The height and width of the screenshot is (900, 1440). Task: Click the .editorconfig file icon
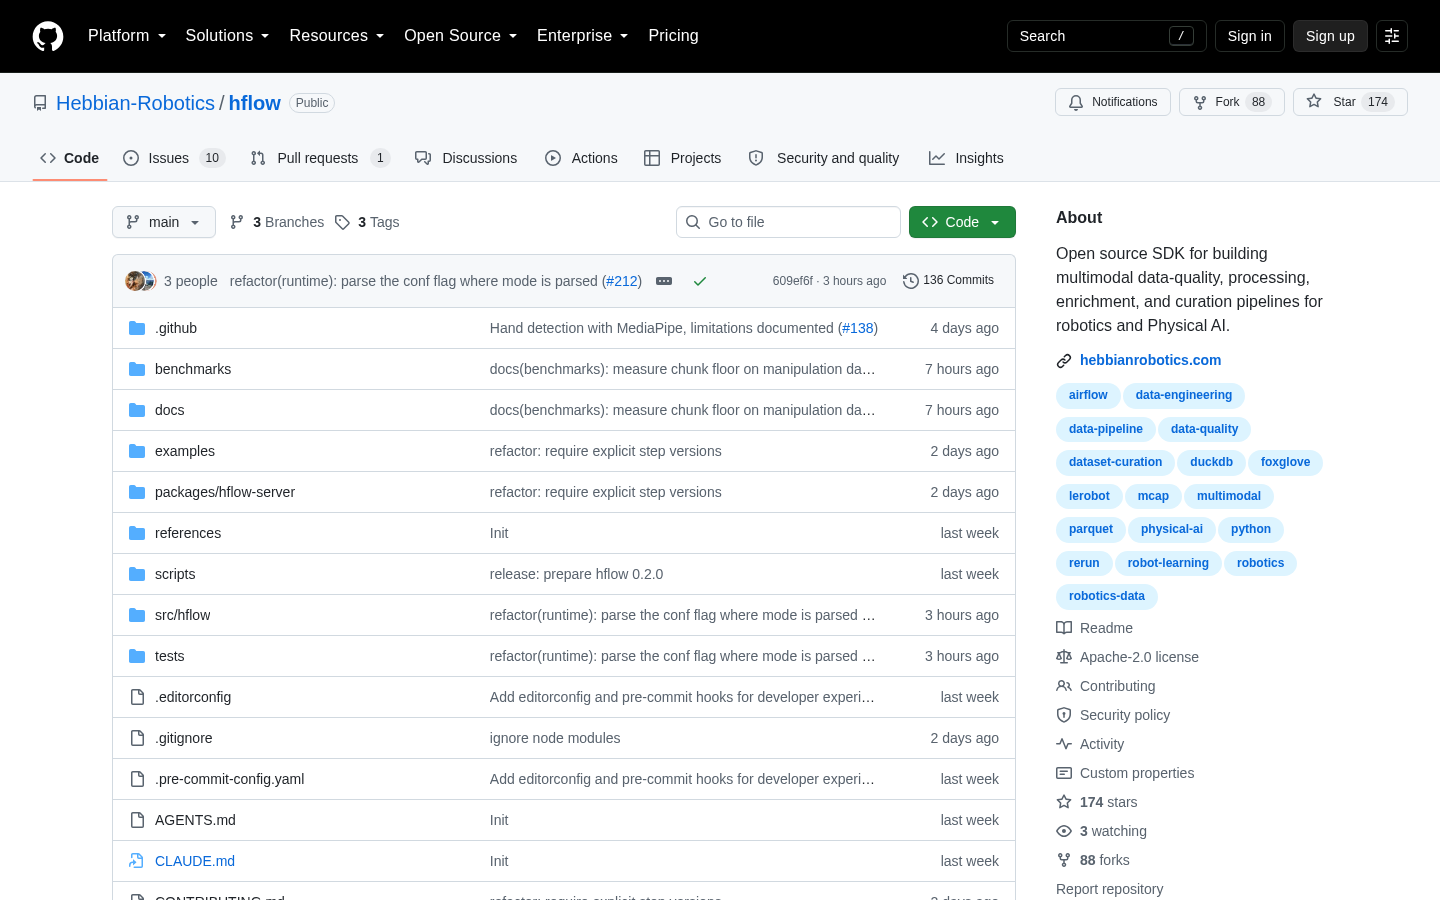pyautogui.click(x=137, y=697)
